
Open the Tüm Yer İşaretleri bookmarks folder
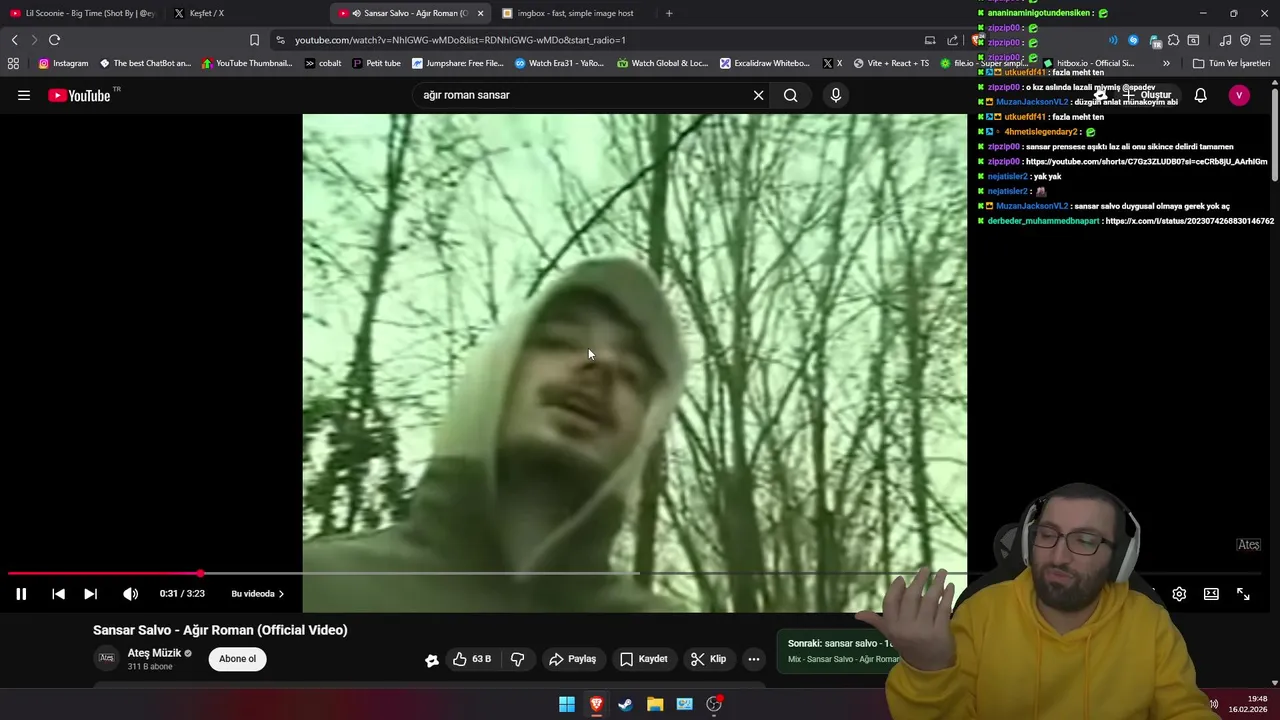pos(1231,63)
